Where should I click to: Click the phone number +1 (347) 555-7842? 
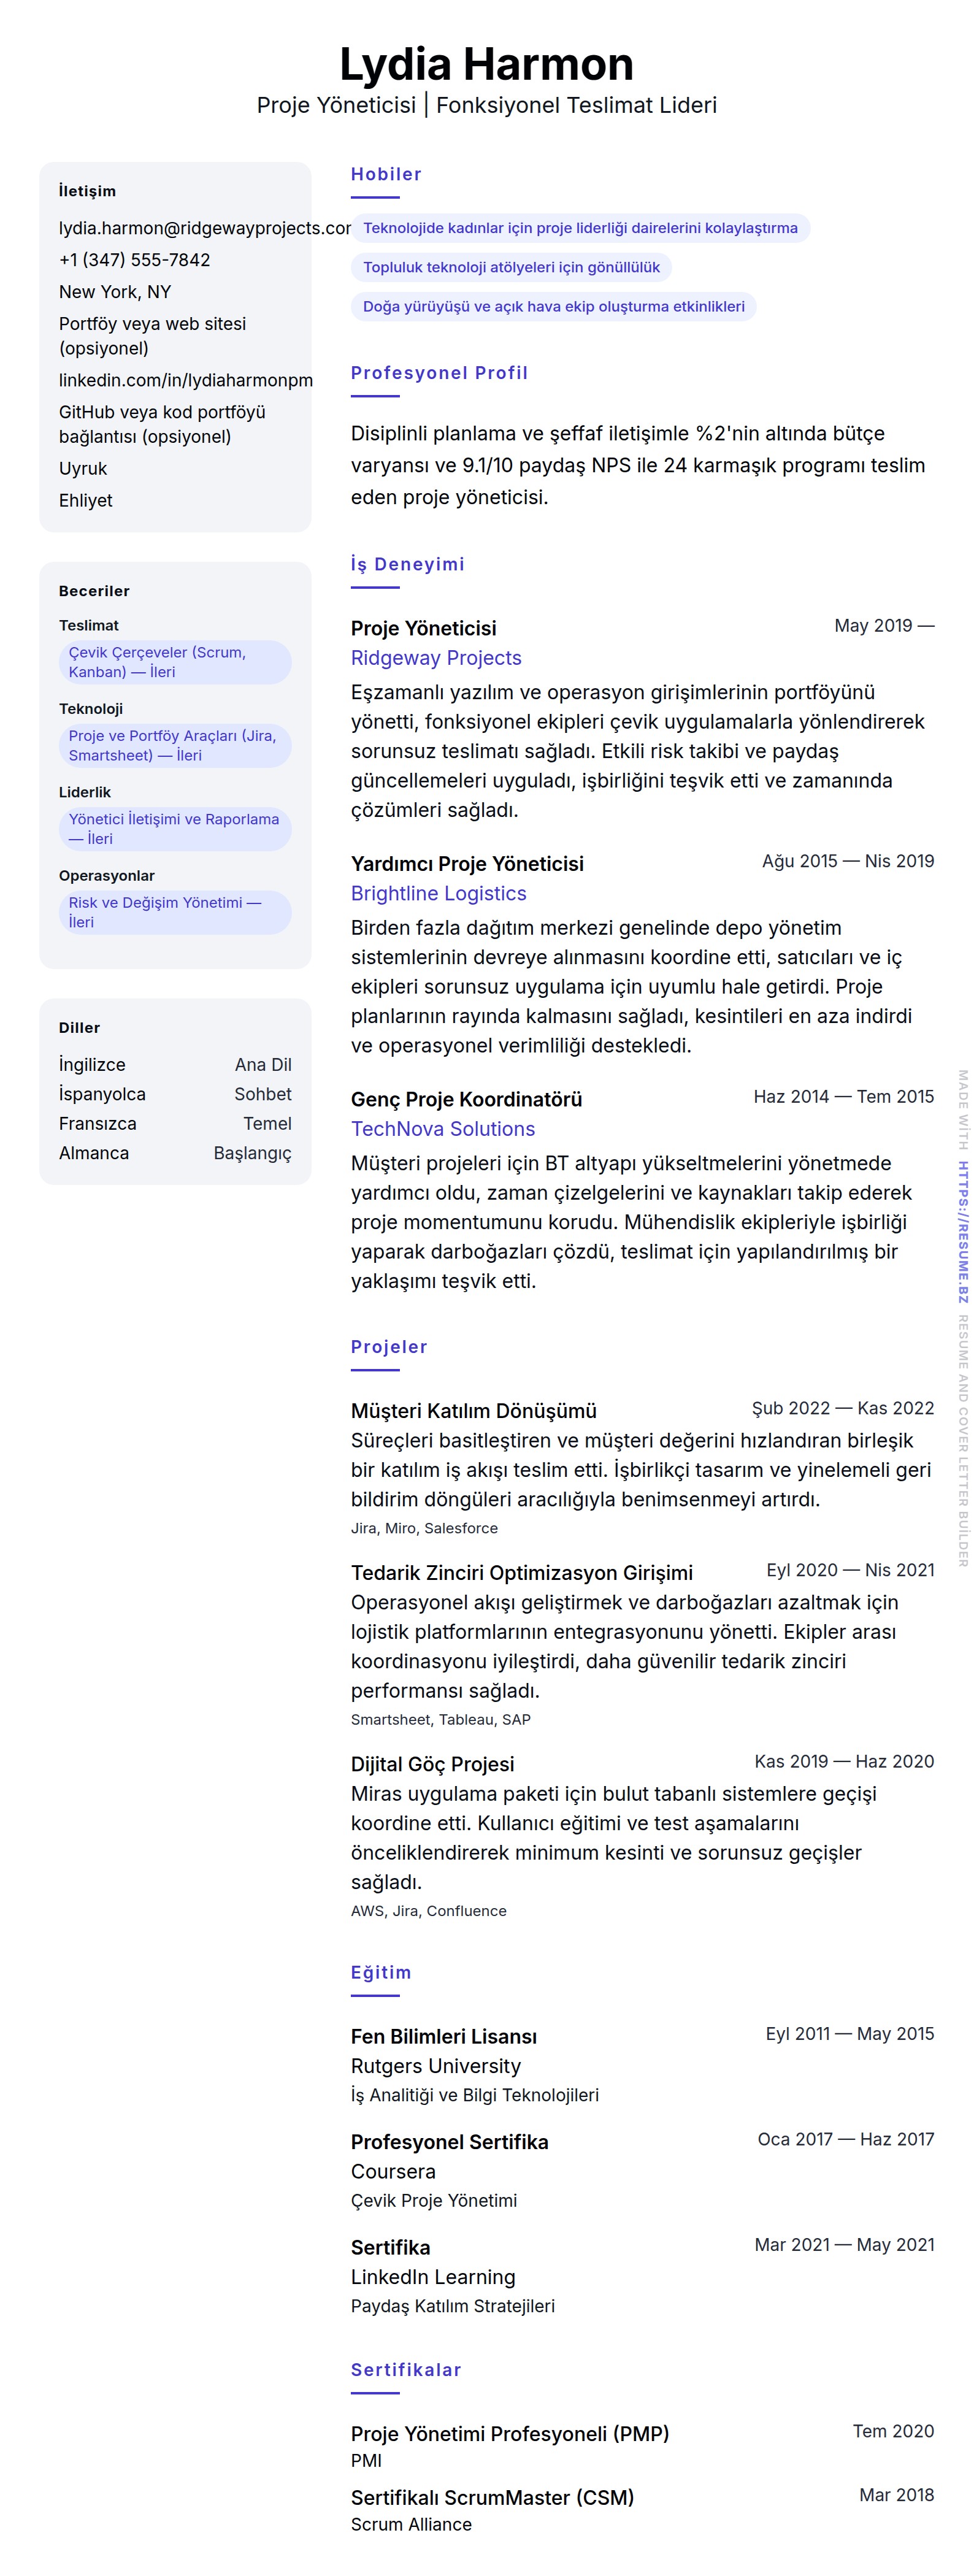coord(135,260)
